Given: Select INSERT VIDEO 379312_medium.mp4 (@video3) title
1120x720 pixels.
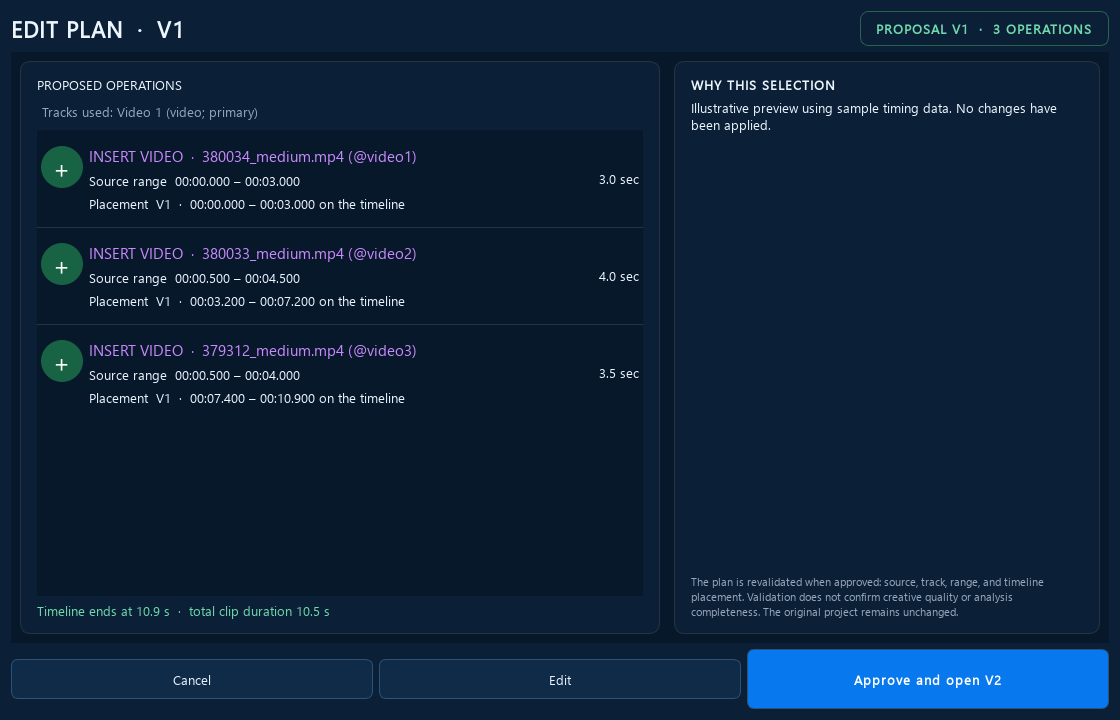Looking at the screenshot, I should tap(253, 351).
